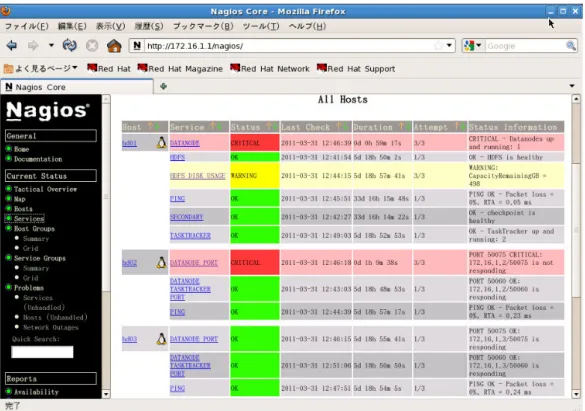Open the SECONDARY service link

click(187, 217)
